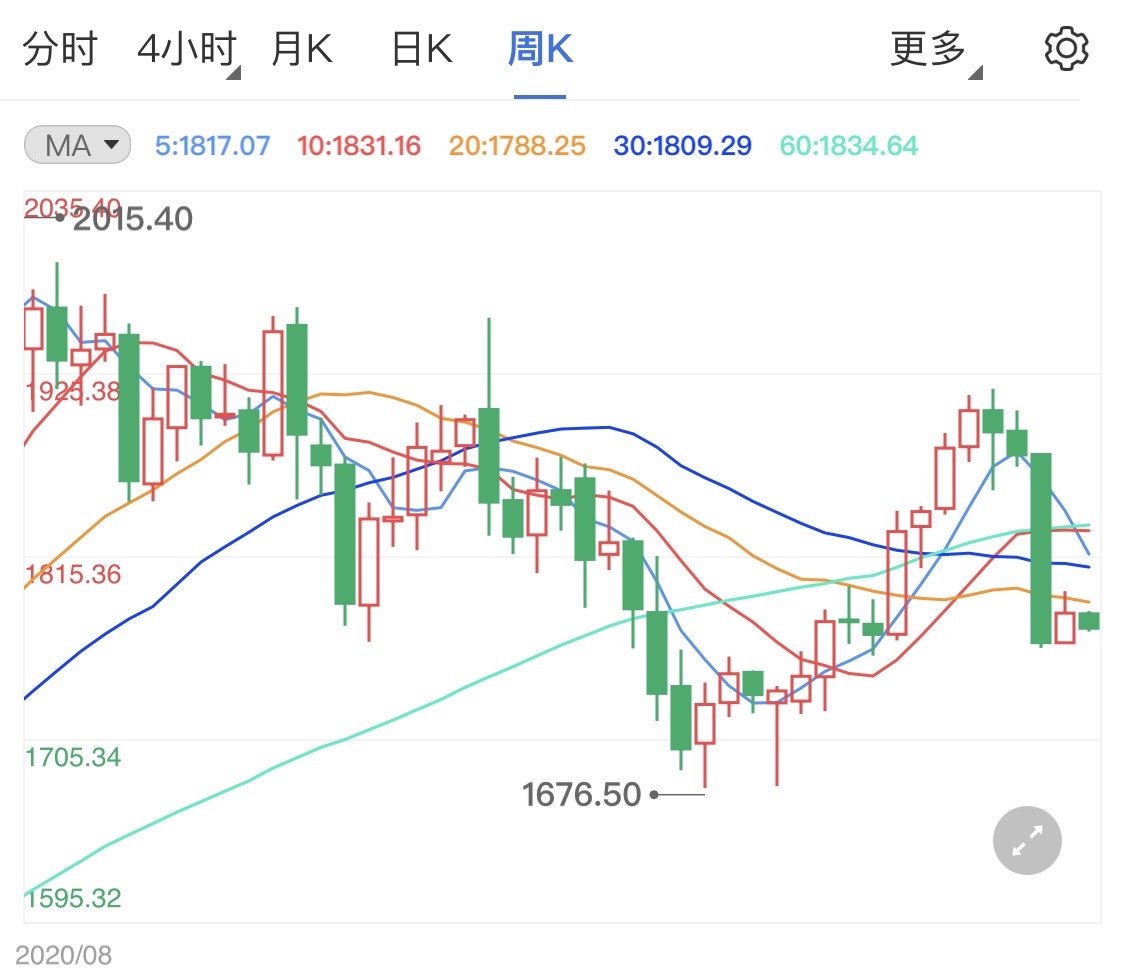Switch to the 分时 tab
The image size is (1125, 980).
coord(60,49)
